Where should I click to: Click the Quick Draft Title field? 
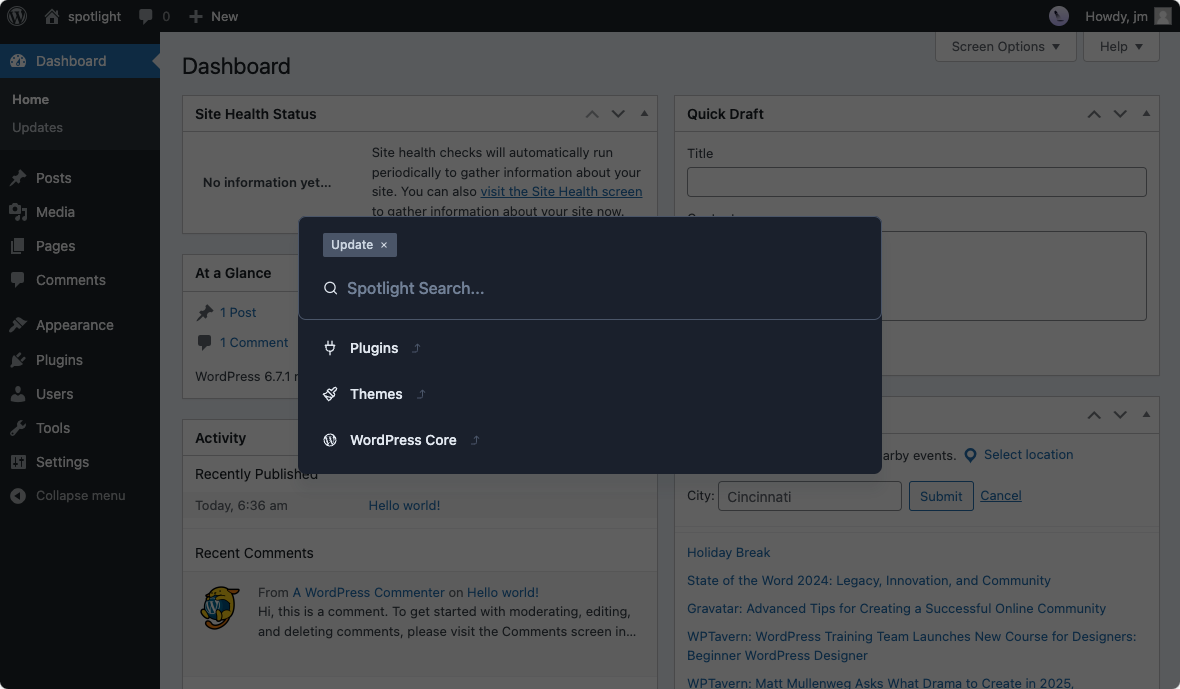(917, 182)
